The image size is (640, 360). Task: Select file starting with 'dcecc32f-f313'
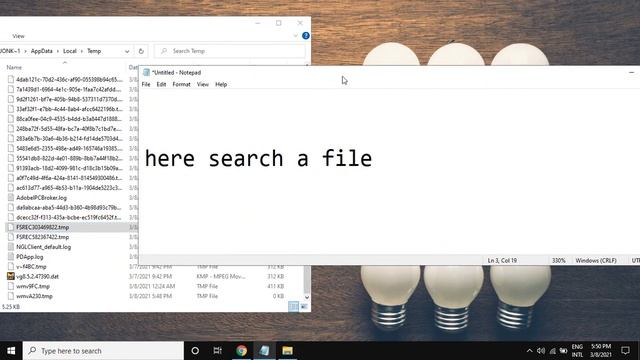(x=69, y=217)
